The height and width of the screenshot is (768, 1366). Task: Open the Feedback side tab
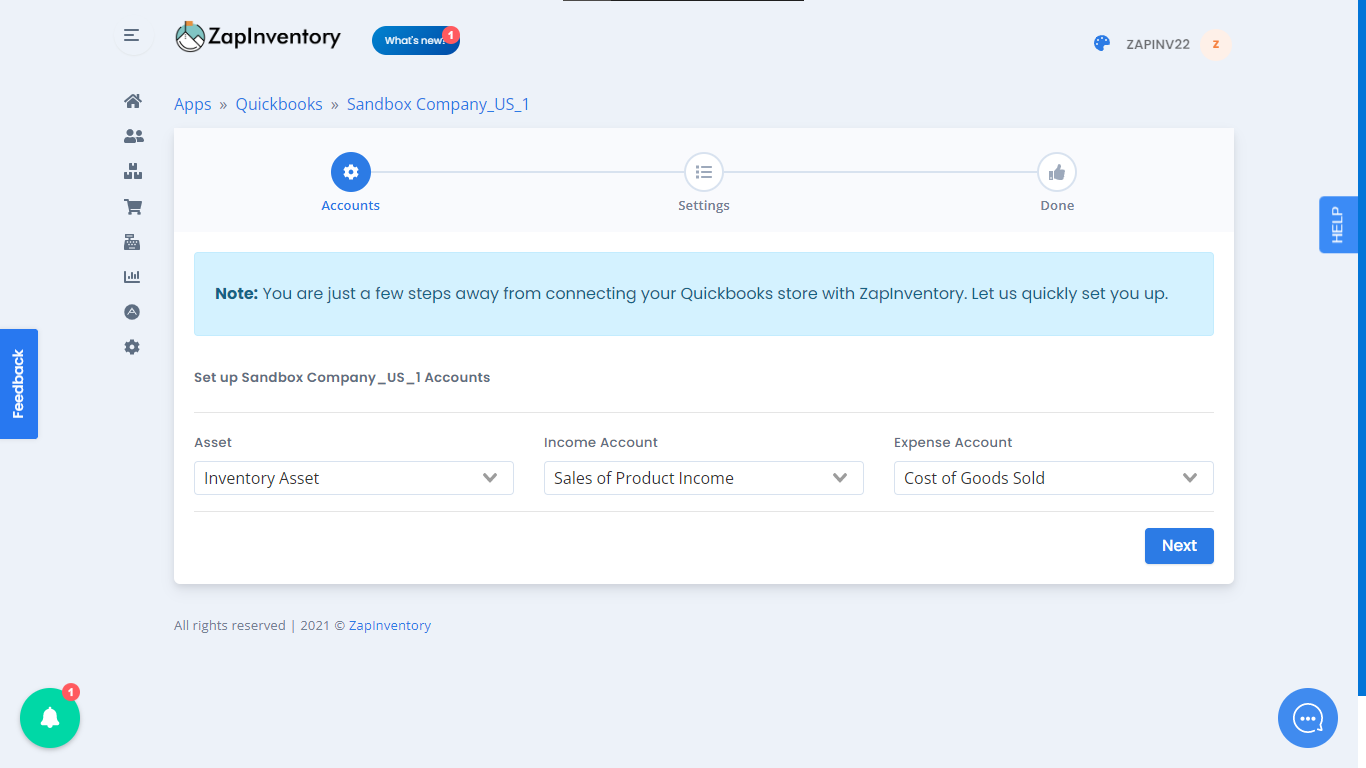pos(18,384)
